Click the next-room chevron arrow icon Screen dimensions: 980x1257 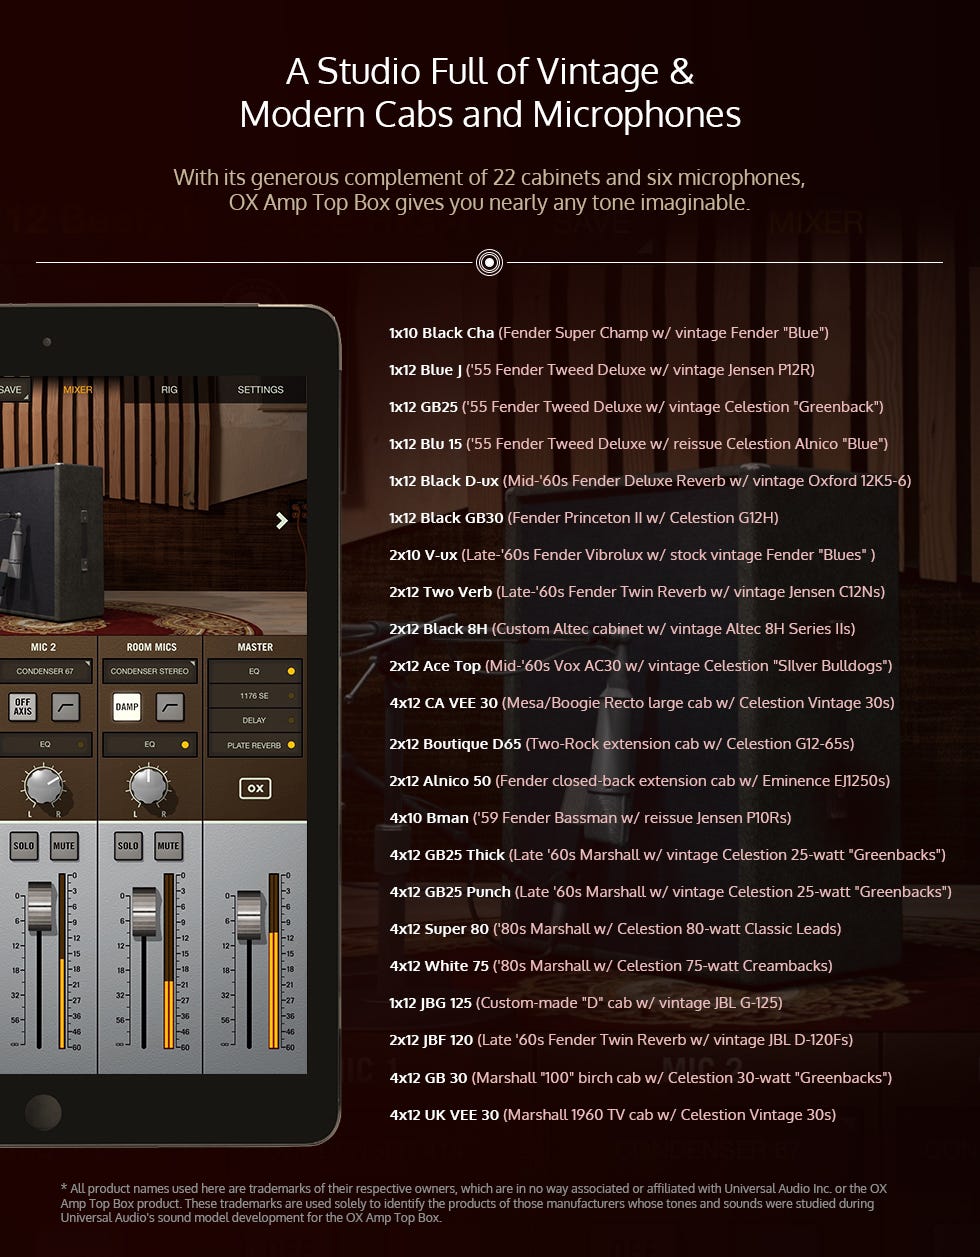click(x=282, y=520)
